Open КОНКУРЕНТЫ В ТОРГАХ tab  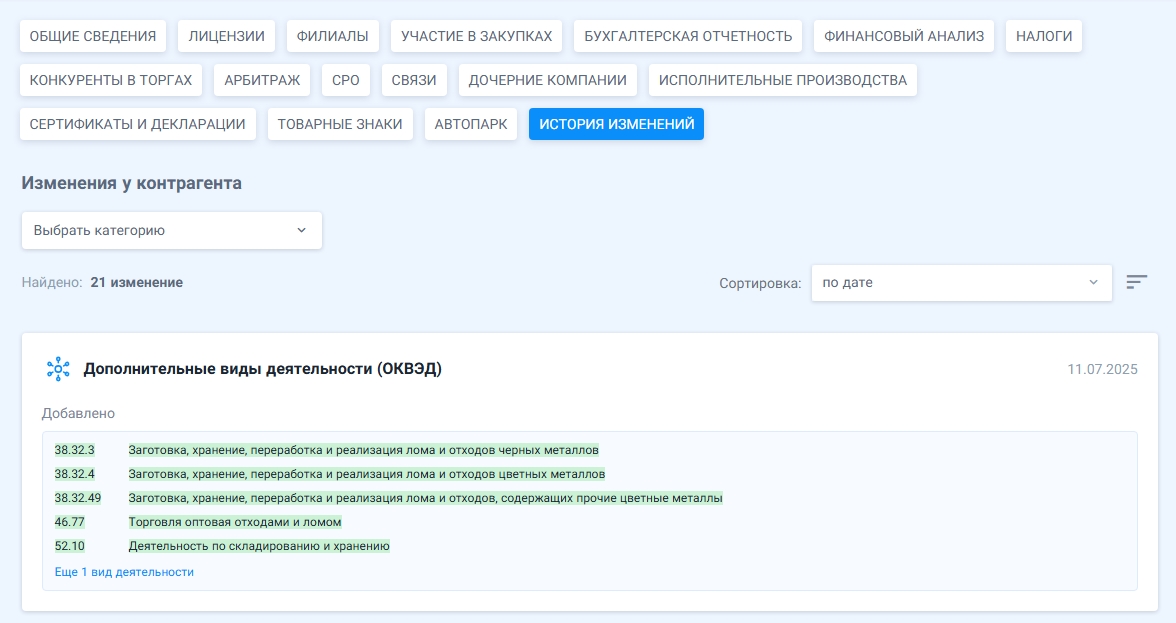(111, 80)
